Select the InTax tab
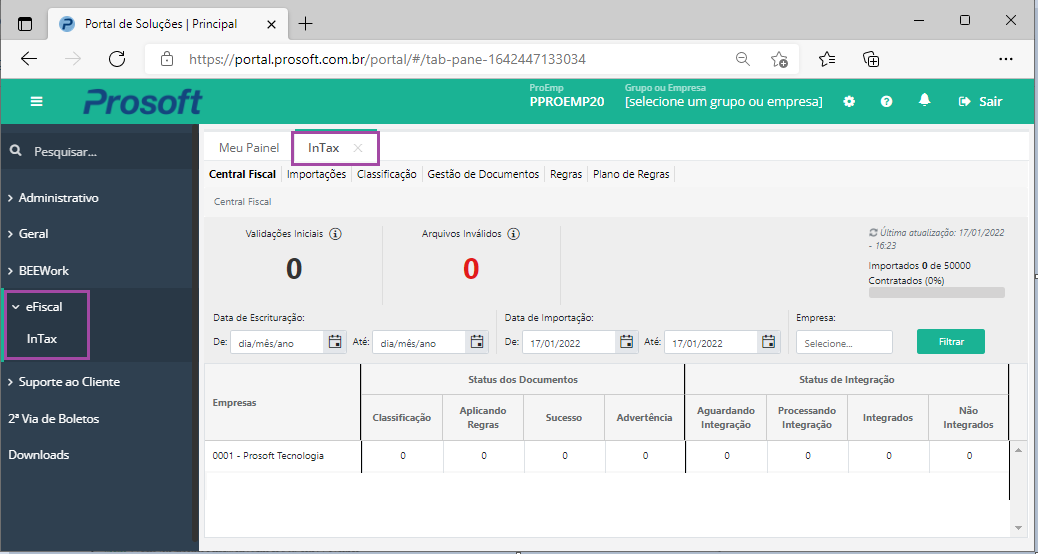This screenshot has height=554, width=1038. click(x=324, y=148)
